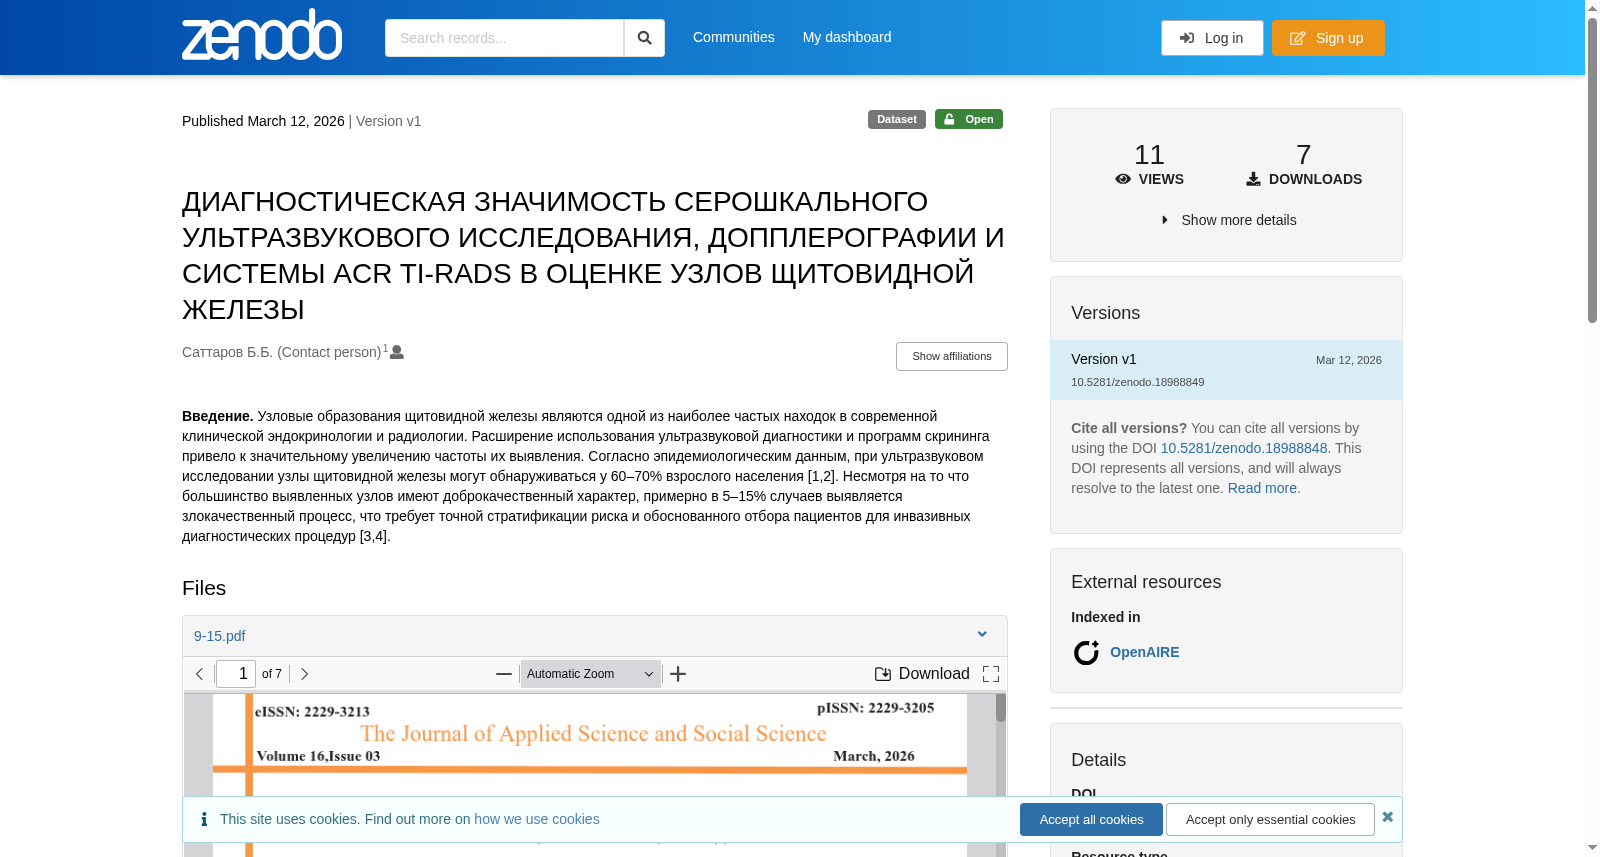Click the Search records input field

coord(504,38)
